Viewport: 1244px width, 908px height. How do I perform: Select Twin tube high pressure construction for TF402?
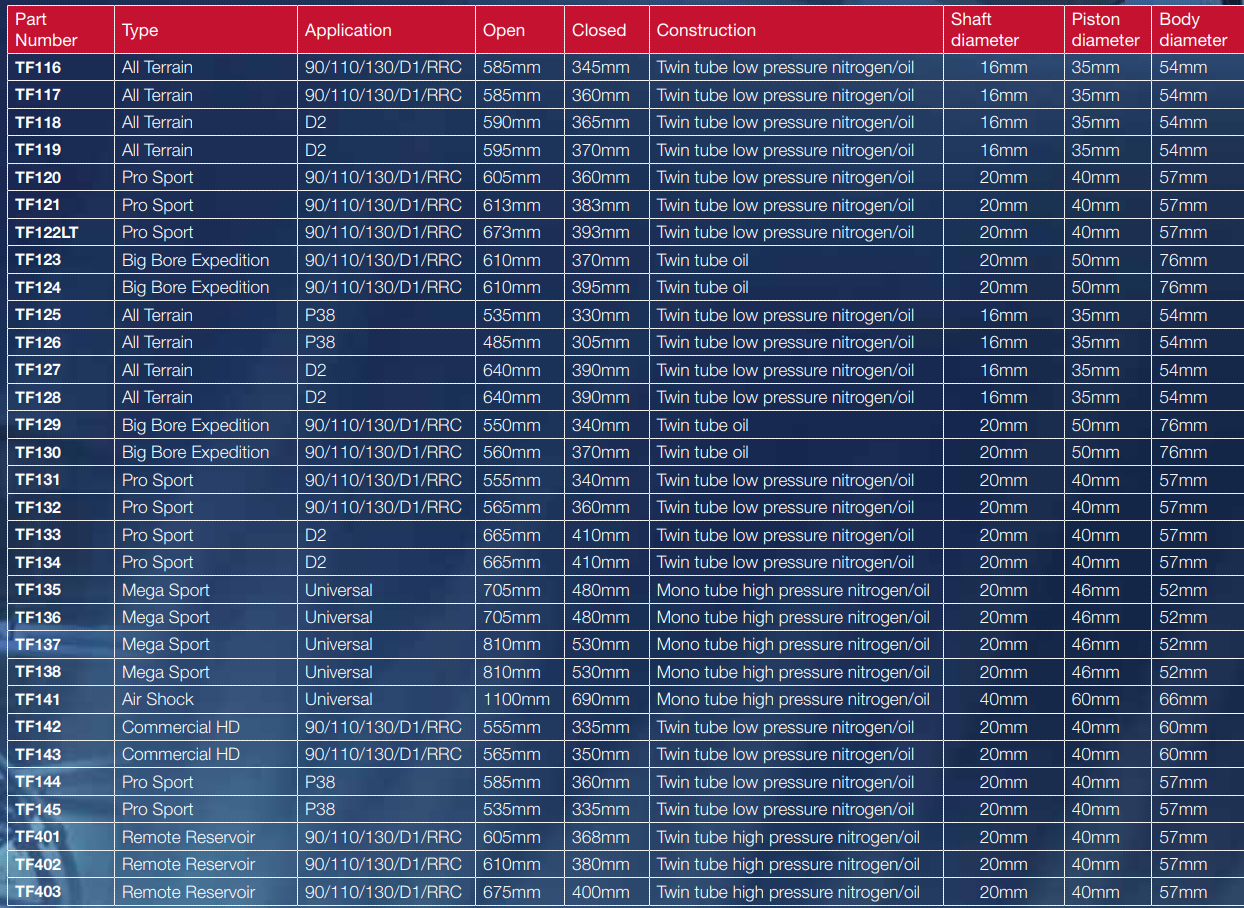click(788, 865)
